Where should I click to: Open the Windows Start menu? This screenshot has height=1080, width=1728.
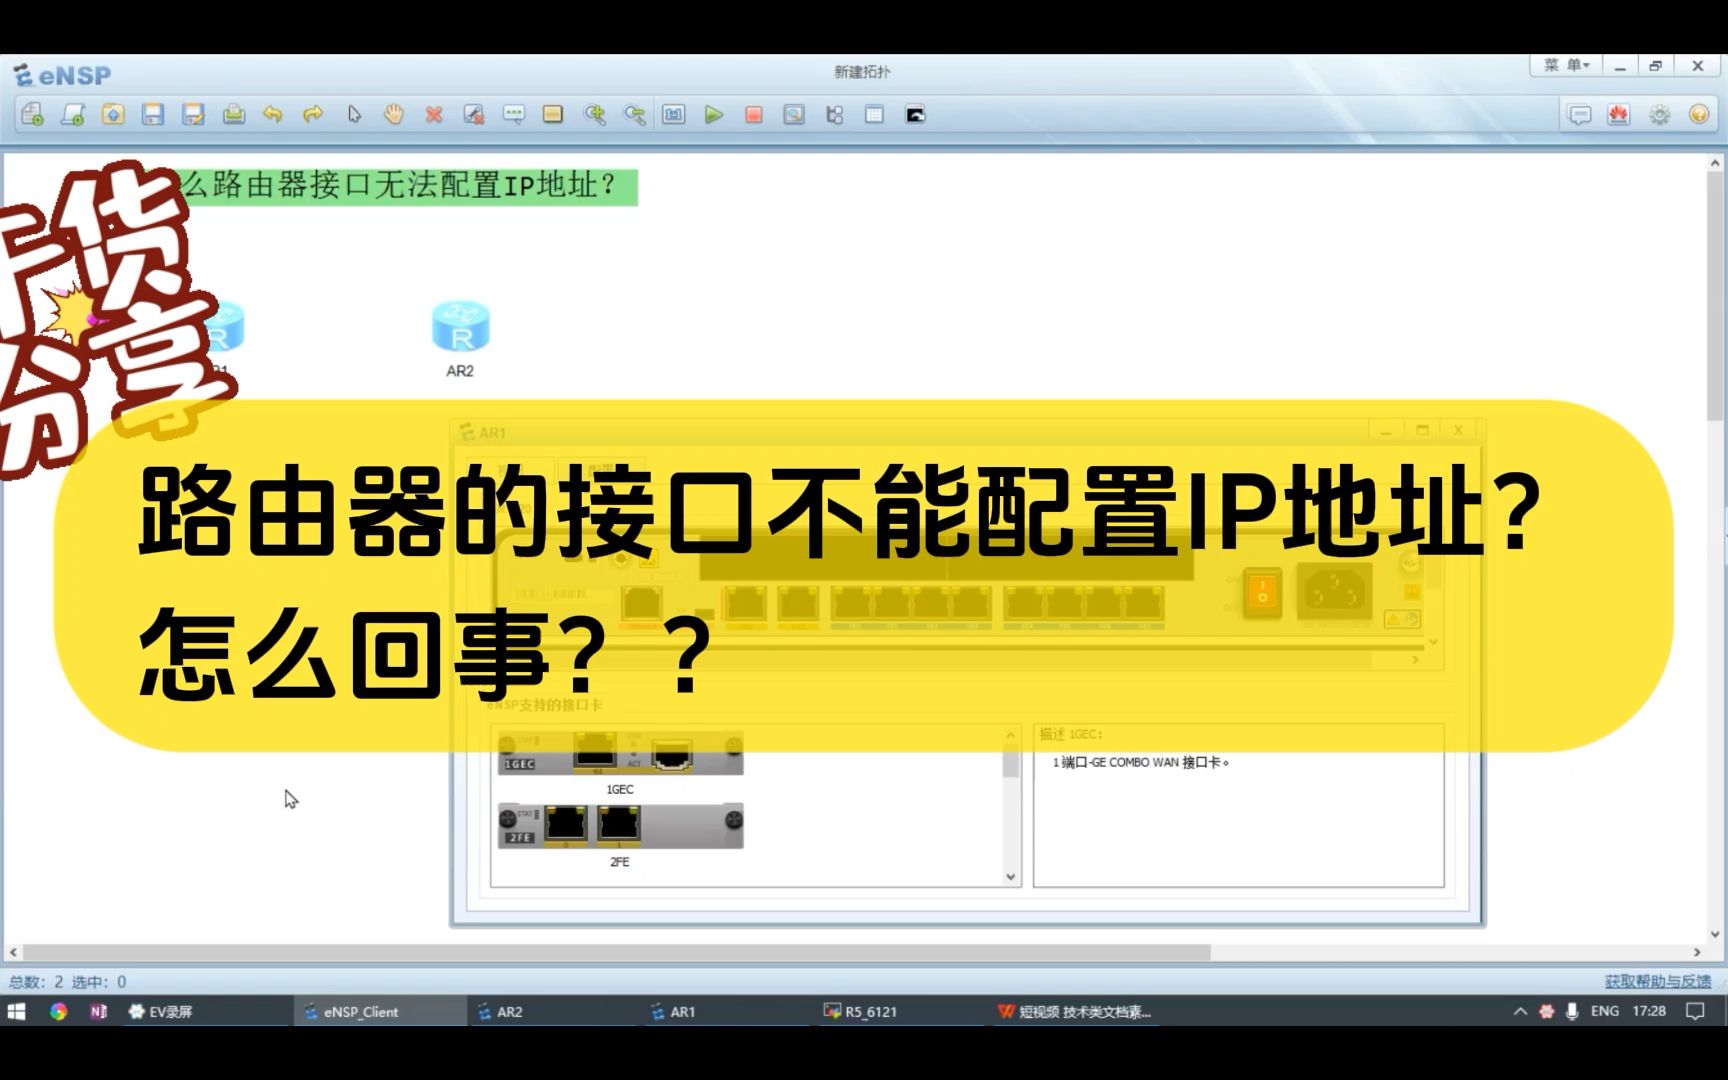[16, 1012]
